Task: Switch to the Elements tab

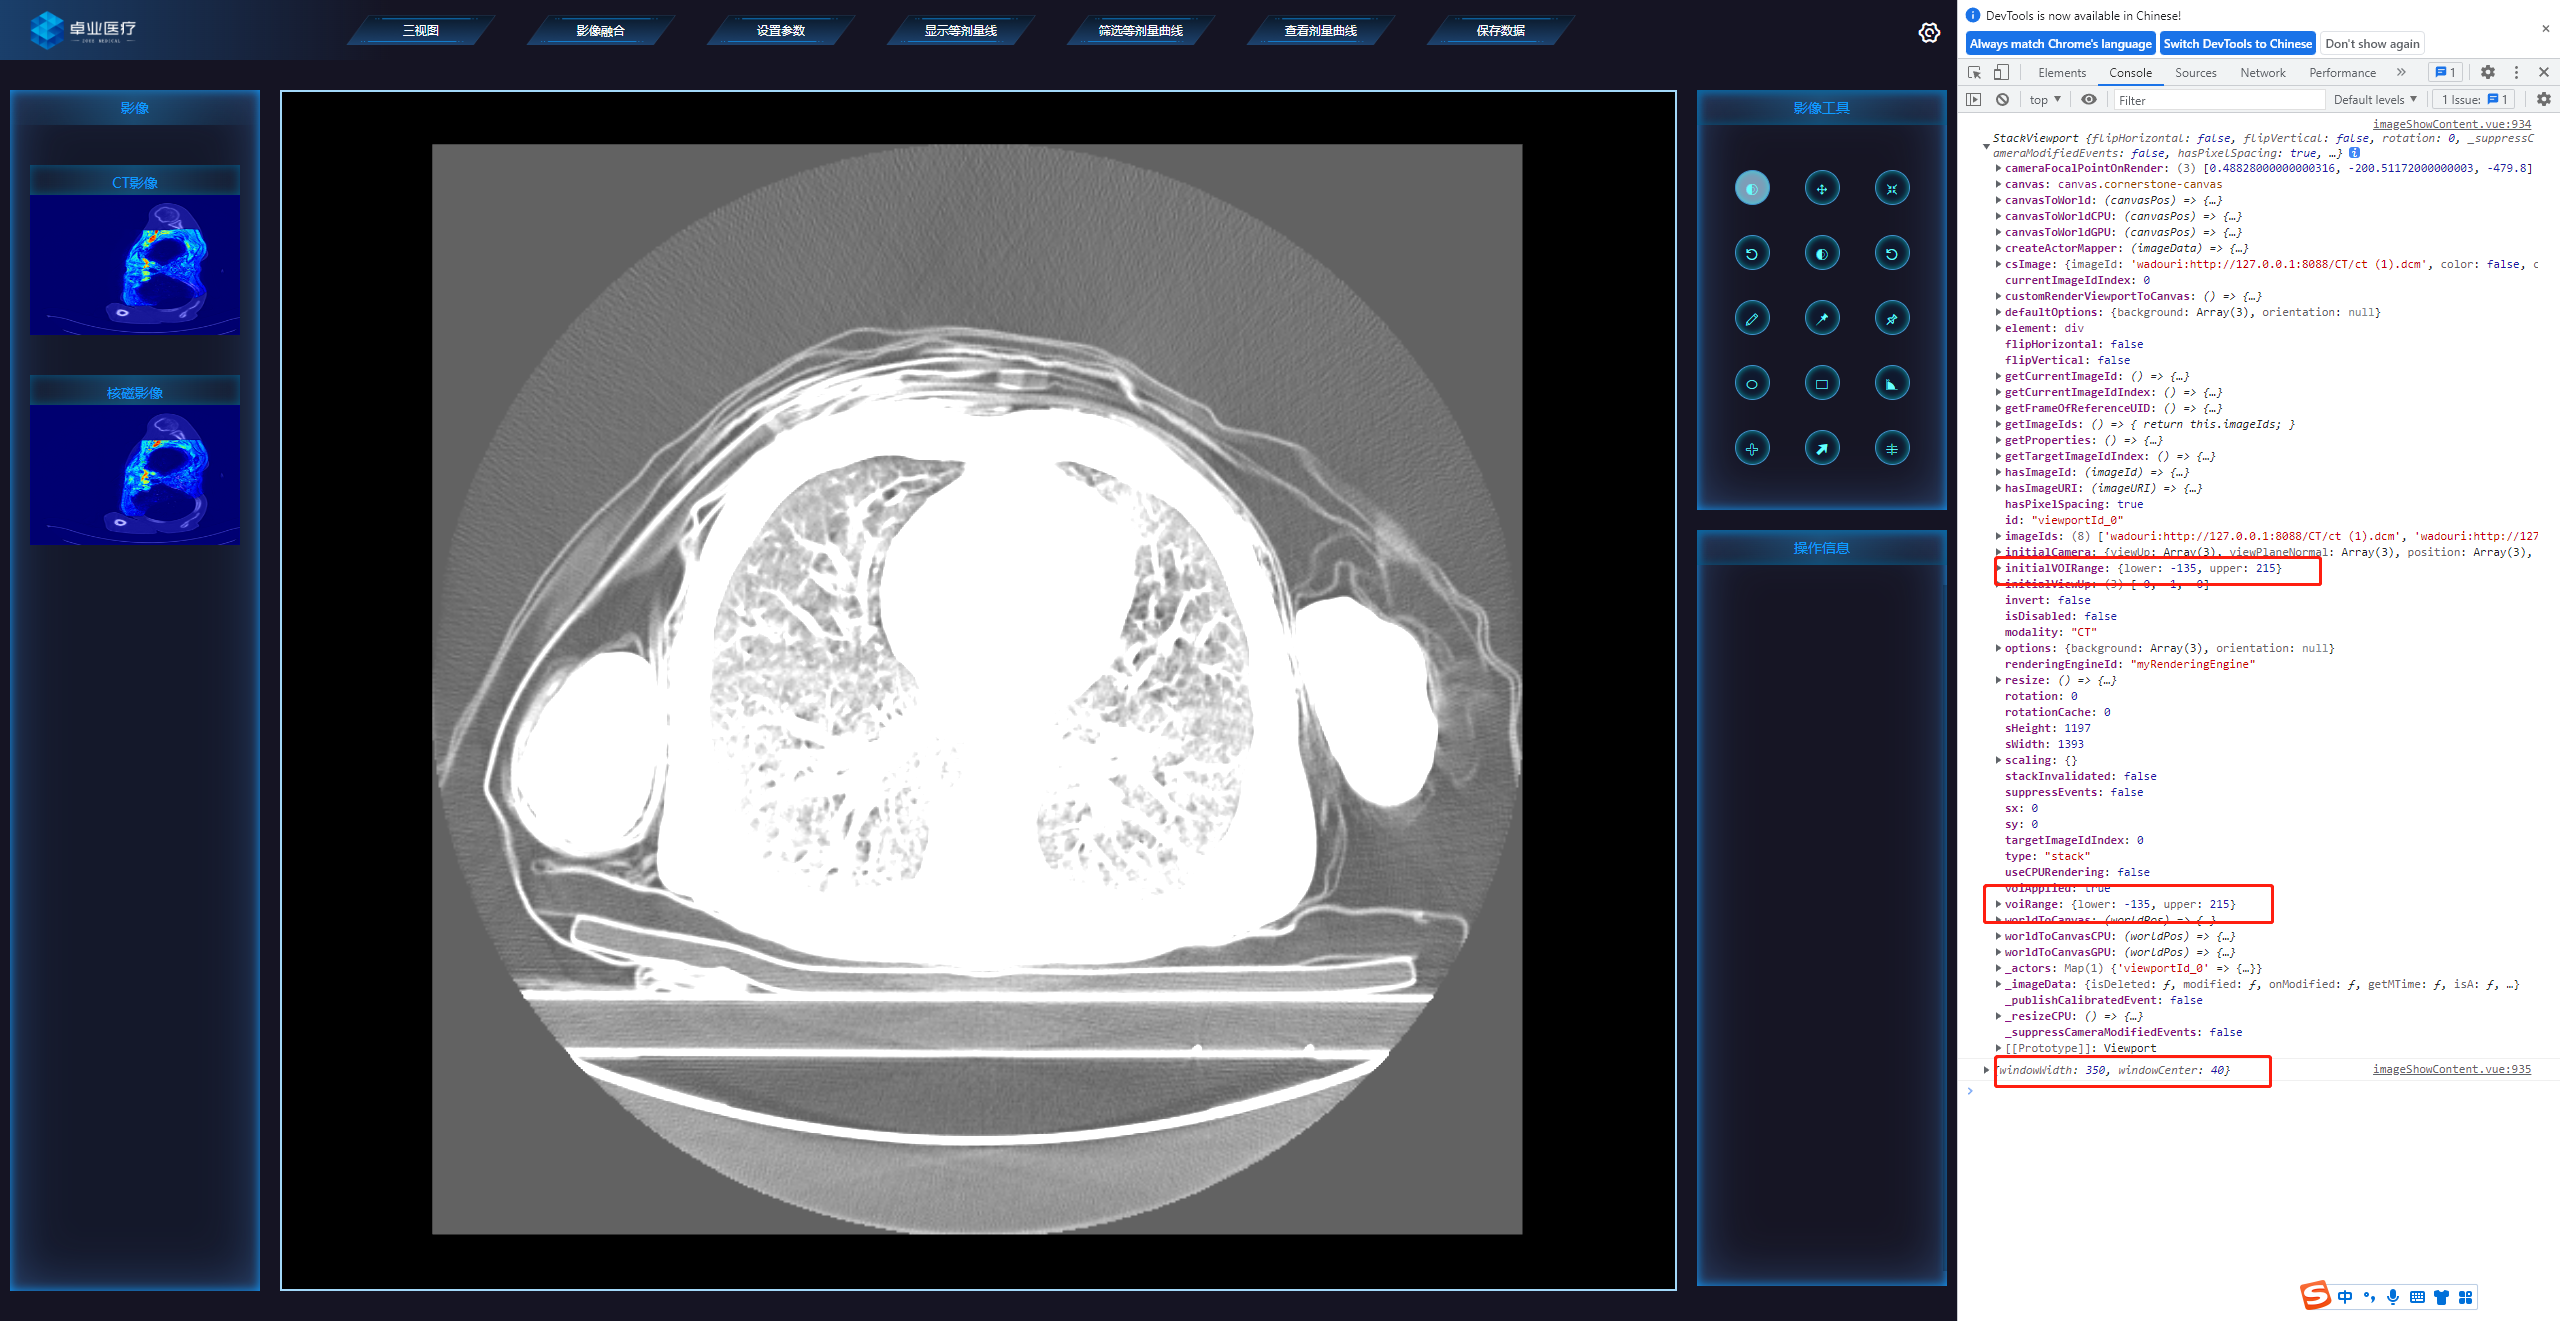Action: (x=2062, y=73)
